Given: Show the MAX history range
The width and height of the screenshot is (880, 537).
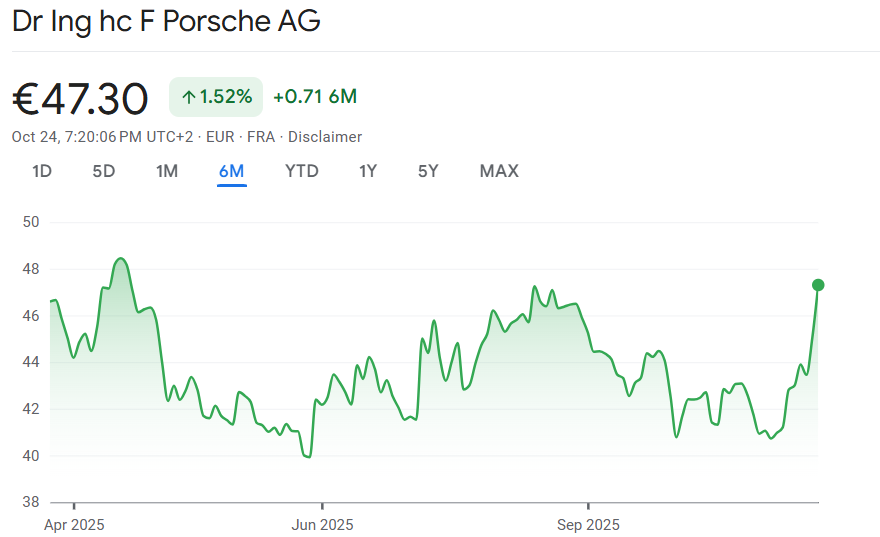Looking at the screenshot, I should point(499,171).
